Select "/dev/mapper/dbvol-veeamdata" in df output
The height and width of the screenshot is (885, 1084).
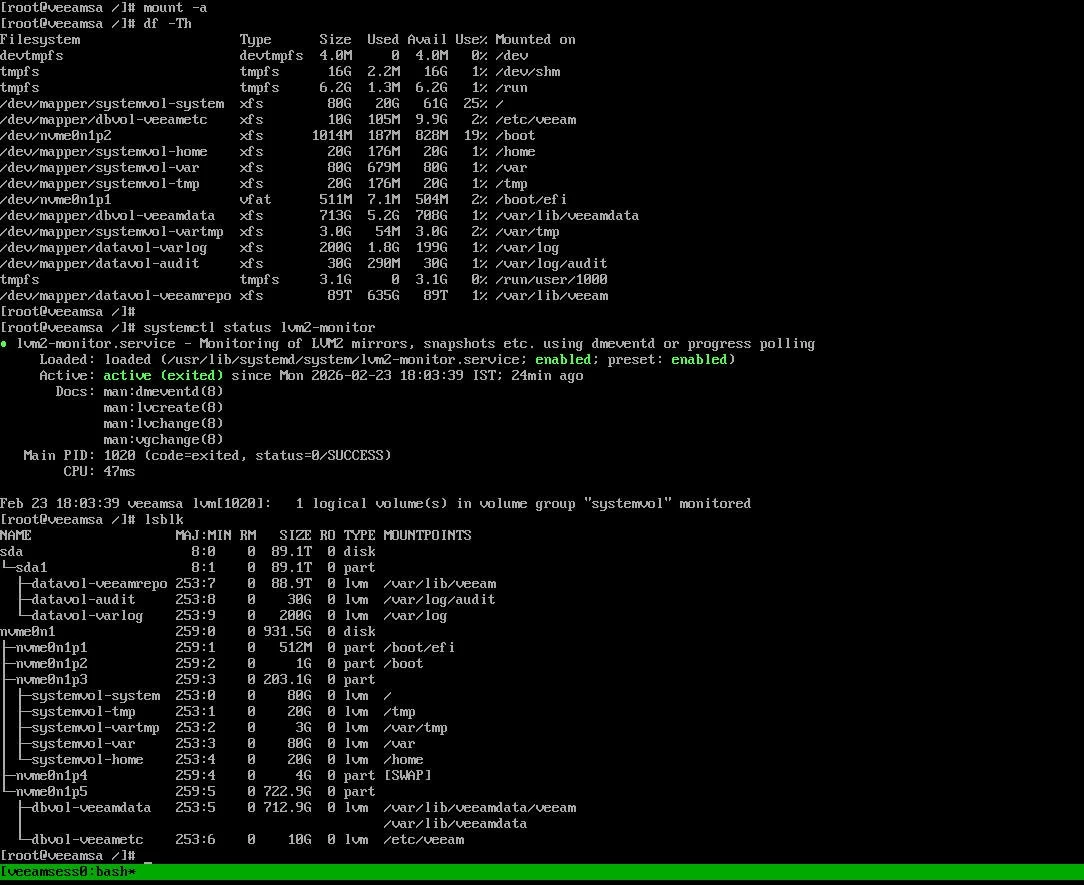[108, 216]
